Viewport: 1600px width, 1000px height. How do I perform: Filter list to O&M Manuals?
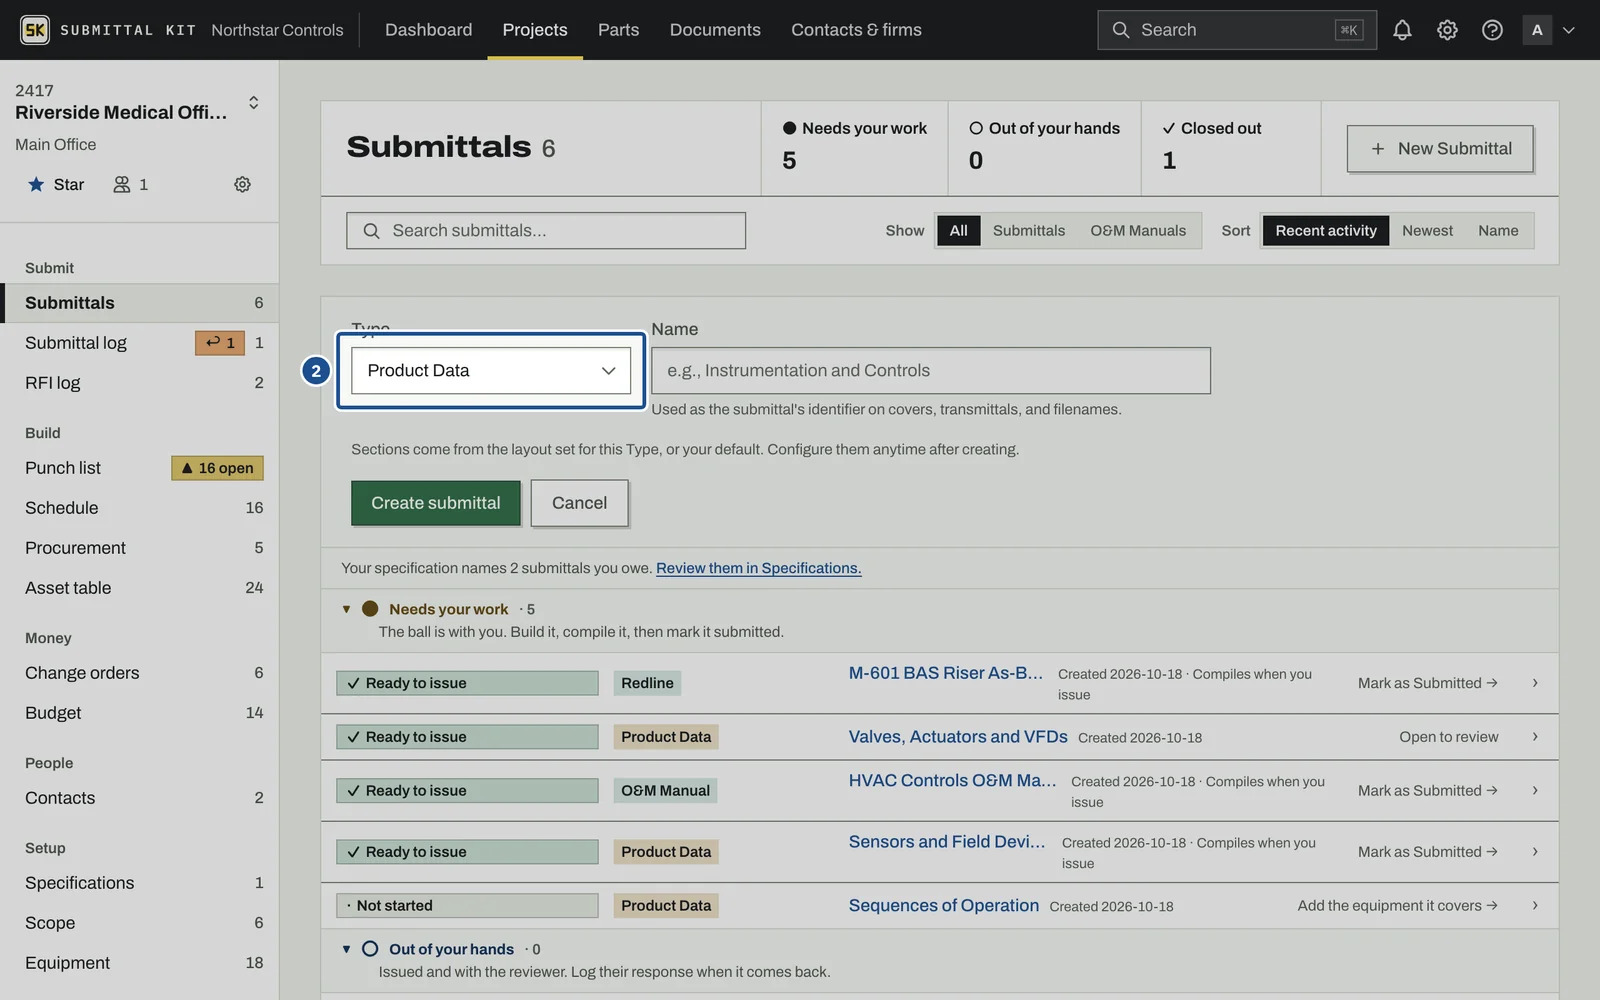[1138, 231]
